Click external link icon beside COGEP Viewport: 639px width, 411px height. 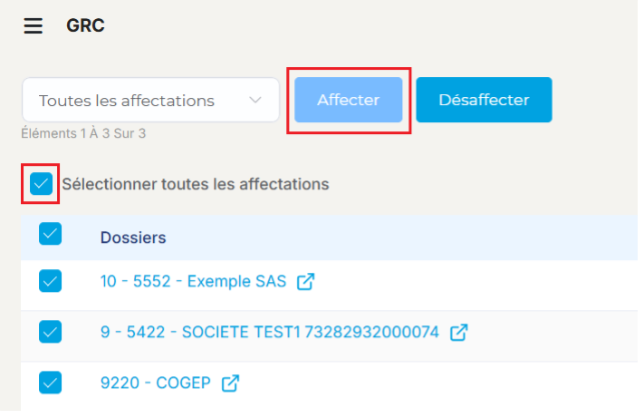(230, 383)
